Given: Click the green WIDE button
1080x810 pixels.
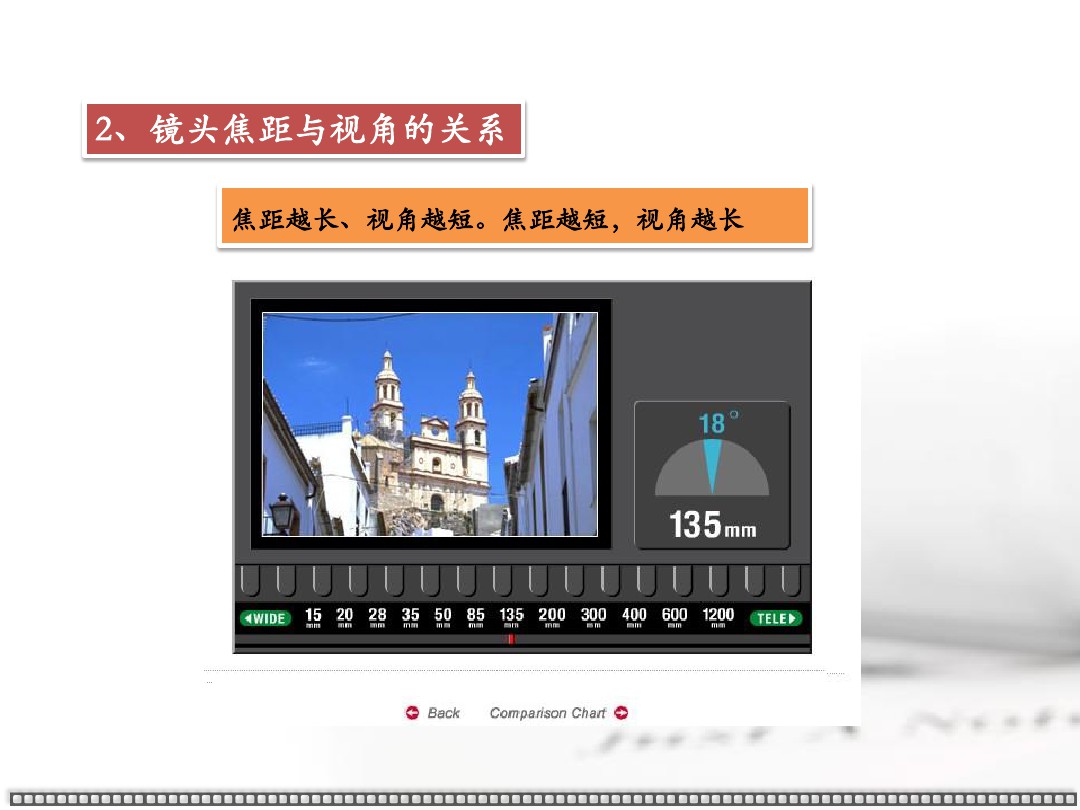Looking at the screenshot, I should click(265, 618).
